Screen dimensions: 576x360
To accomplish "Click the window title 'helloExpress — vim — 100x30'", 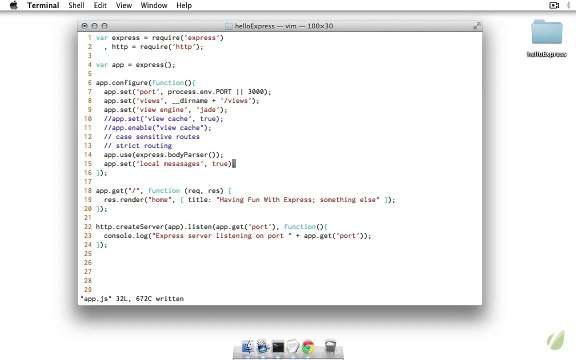I will (284, 26).
